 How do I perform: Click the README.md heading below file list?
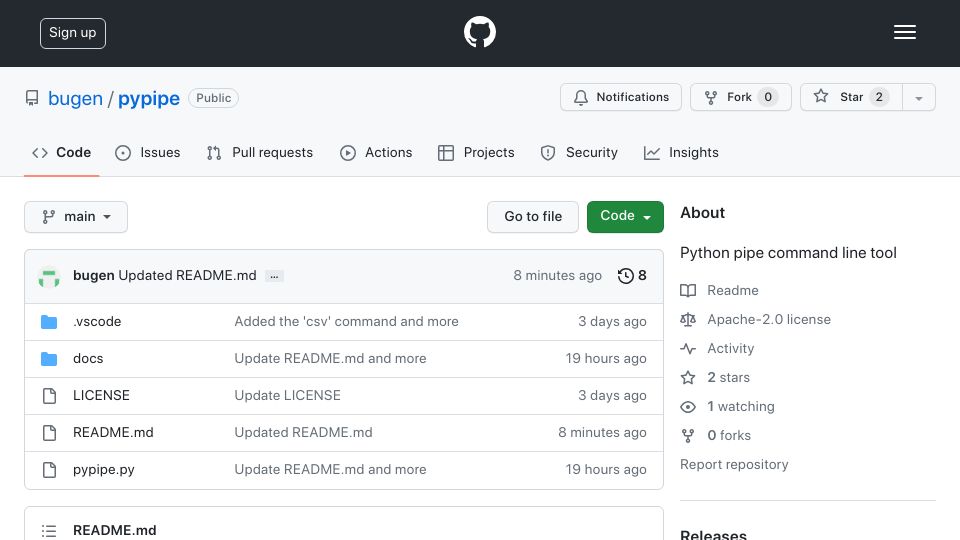(x=114, y=530)
